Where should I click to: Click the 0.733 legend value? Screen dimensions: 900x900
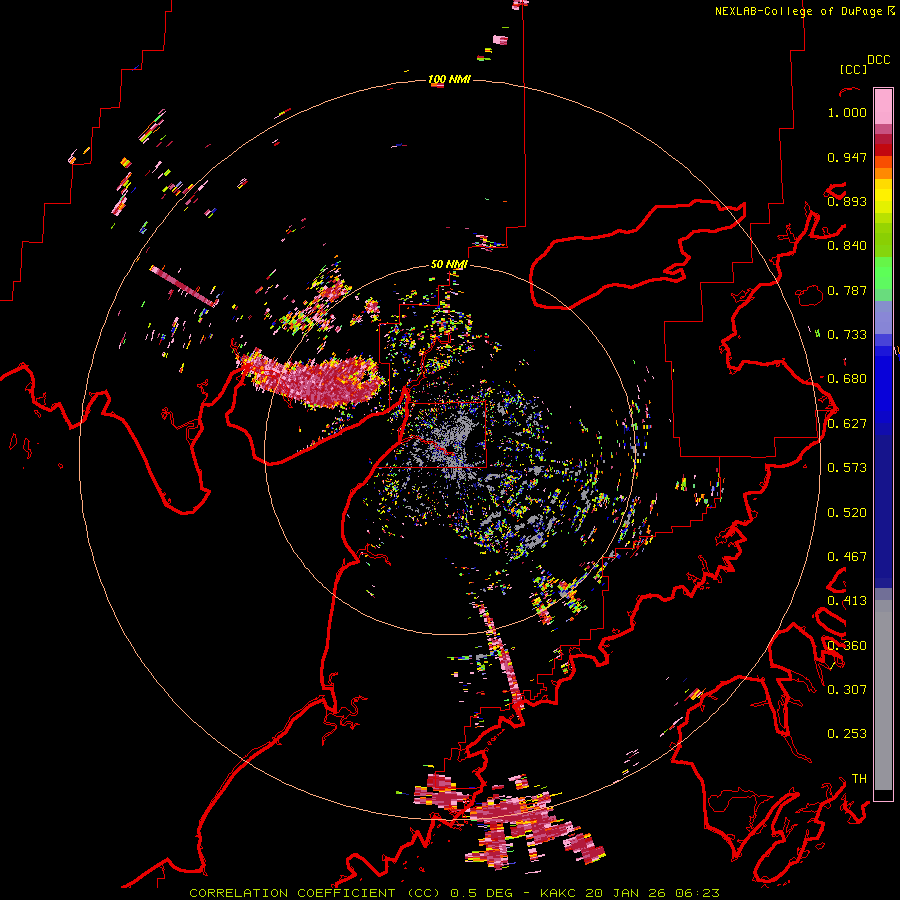tap(847, 335)
